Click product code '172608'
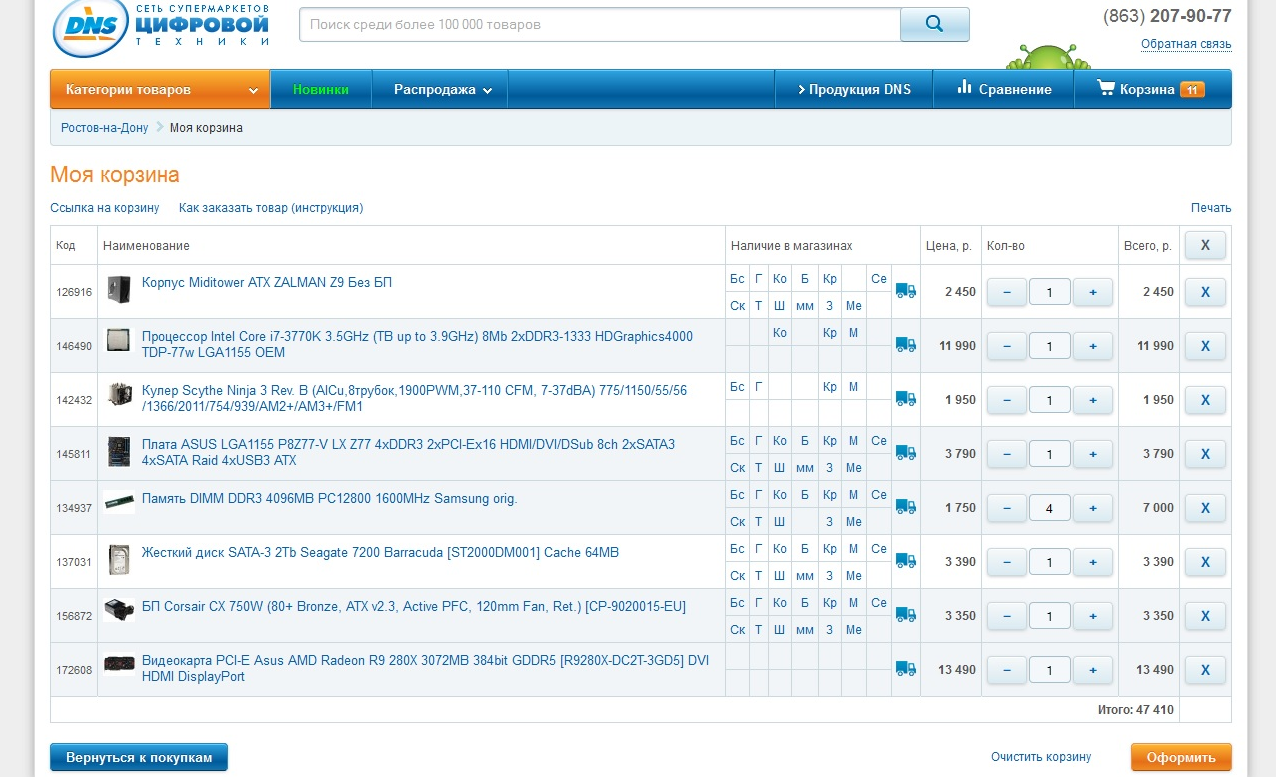The image size is (1276, 777). coord(74,670)
